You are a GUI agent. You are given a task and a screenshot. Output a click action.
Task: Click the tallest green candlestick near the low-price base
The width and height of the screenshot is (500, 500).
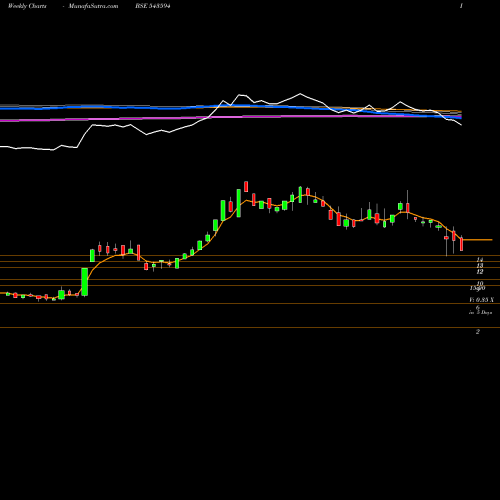(85, 282)
